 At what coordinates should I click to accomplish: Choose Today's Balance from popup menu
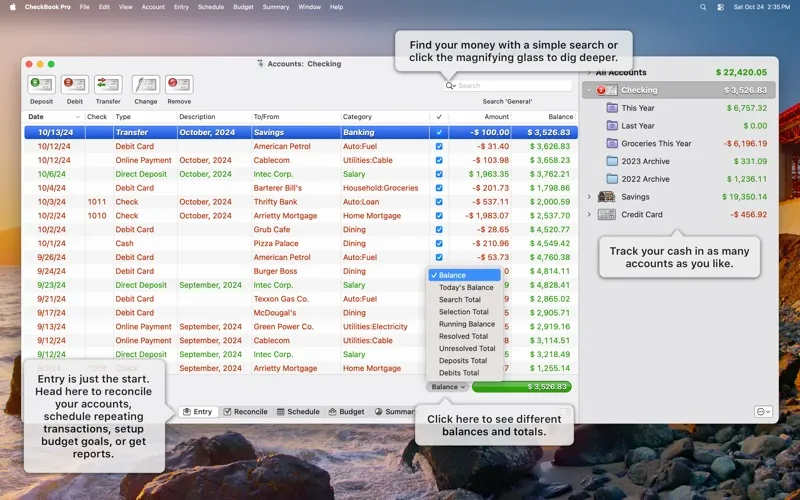(x=466, y=288)
